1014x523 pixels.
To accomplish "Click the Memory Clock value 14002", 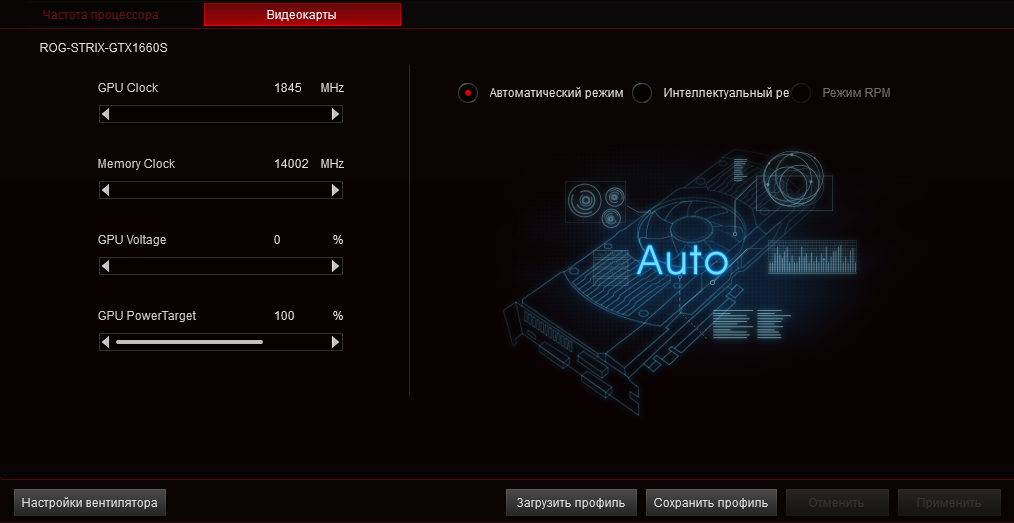I will [291, 164].
